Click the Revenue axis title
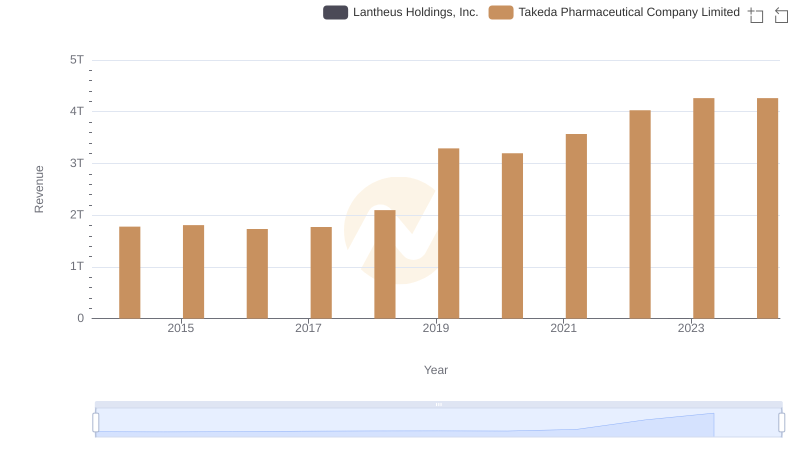Image resolution: width=800 pixels, height=461 pixels. [x=39, y=189]
